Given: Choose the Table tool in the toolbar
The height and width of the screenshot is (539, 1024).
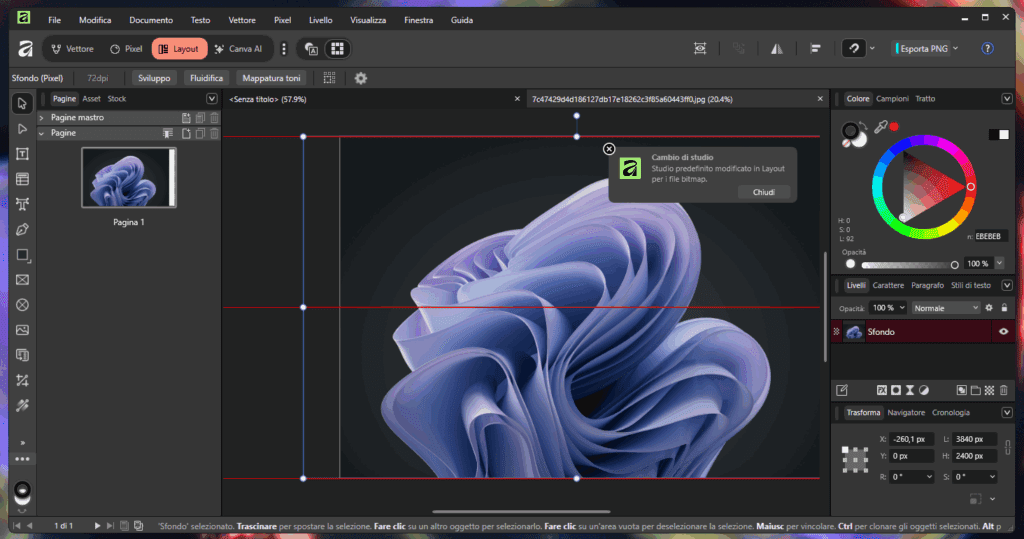Looking at the screenshot, I should pyautogui.click(x=22, y=179).
